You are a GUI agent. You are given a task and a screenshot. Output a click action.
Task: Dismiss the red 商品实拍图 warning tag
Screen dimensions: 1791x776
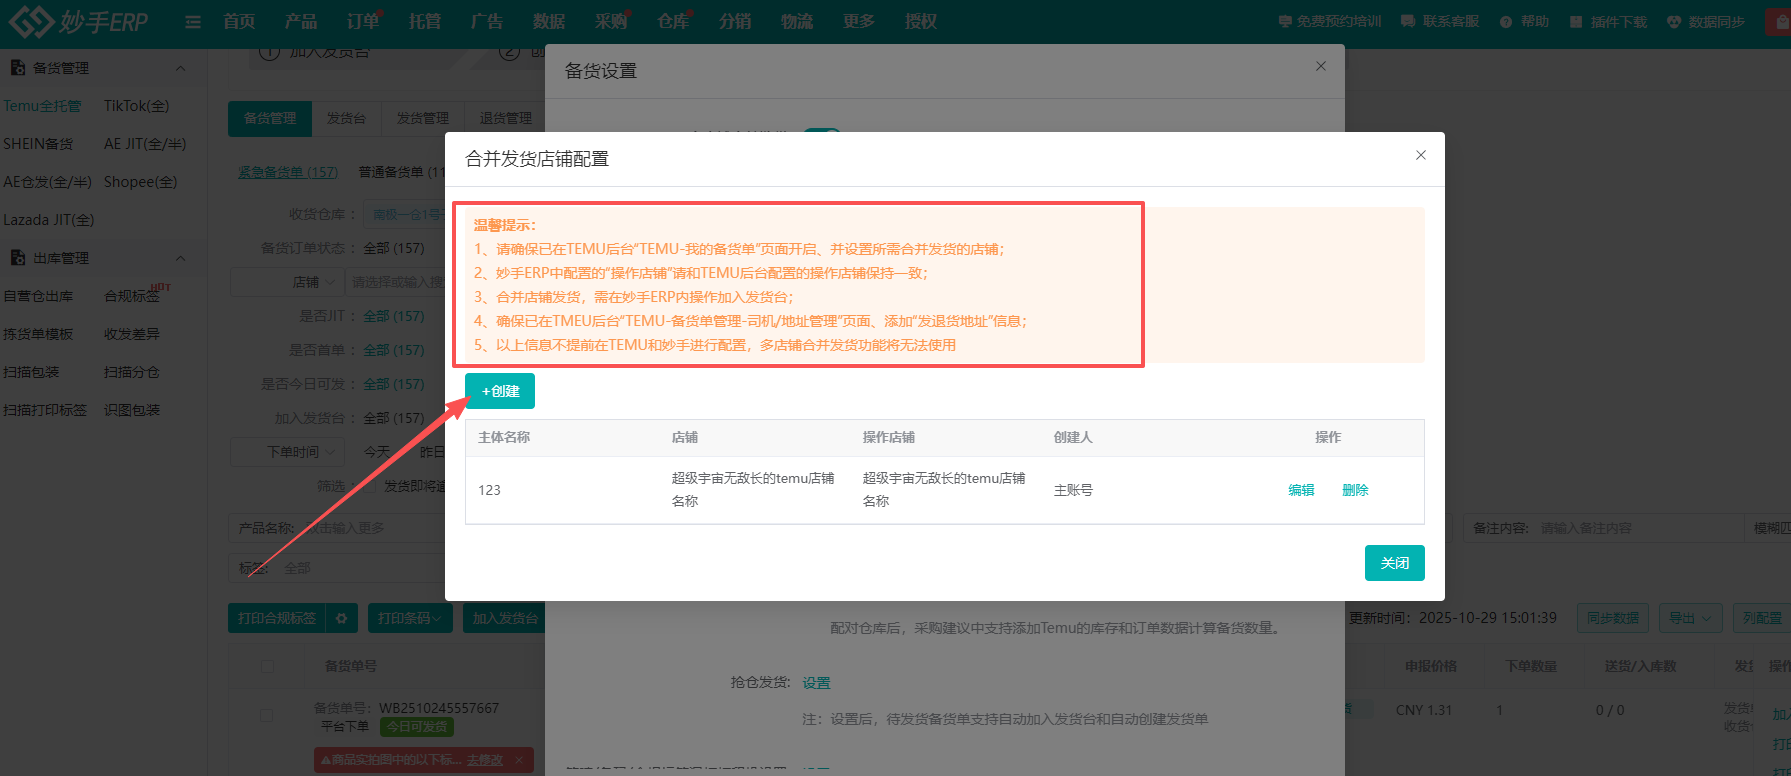[519, 760]
